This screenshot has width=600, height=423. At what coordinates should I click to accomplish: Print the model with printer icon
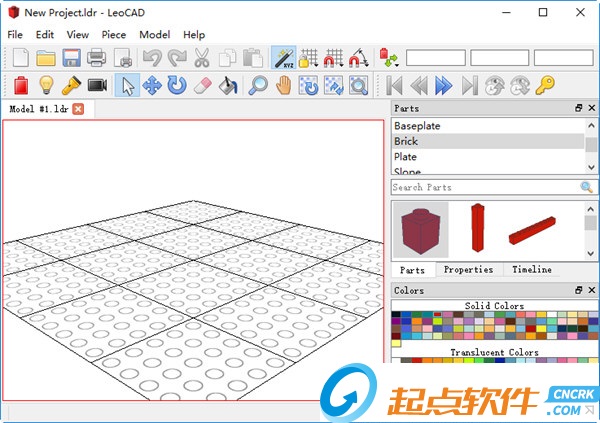[x=96, y=58]
